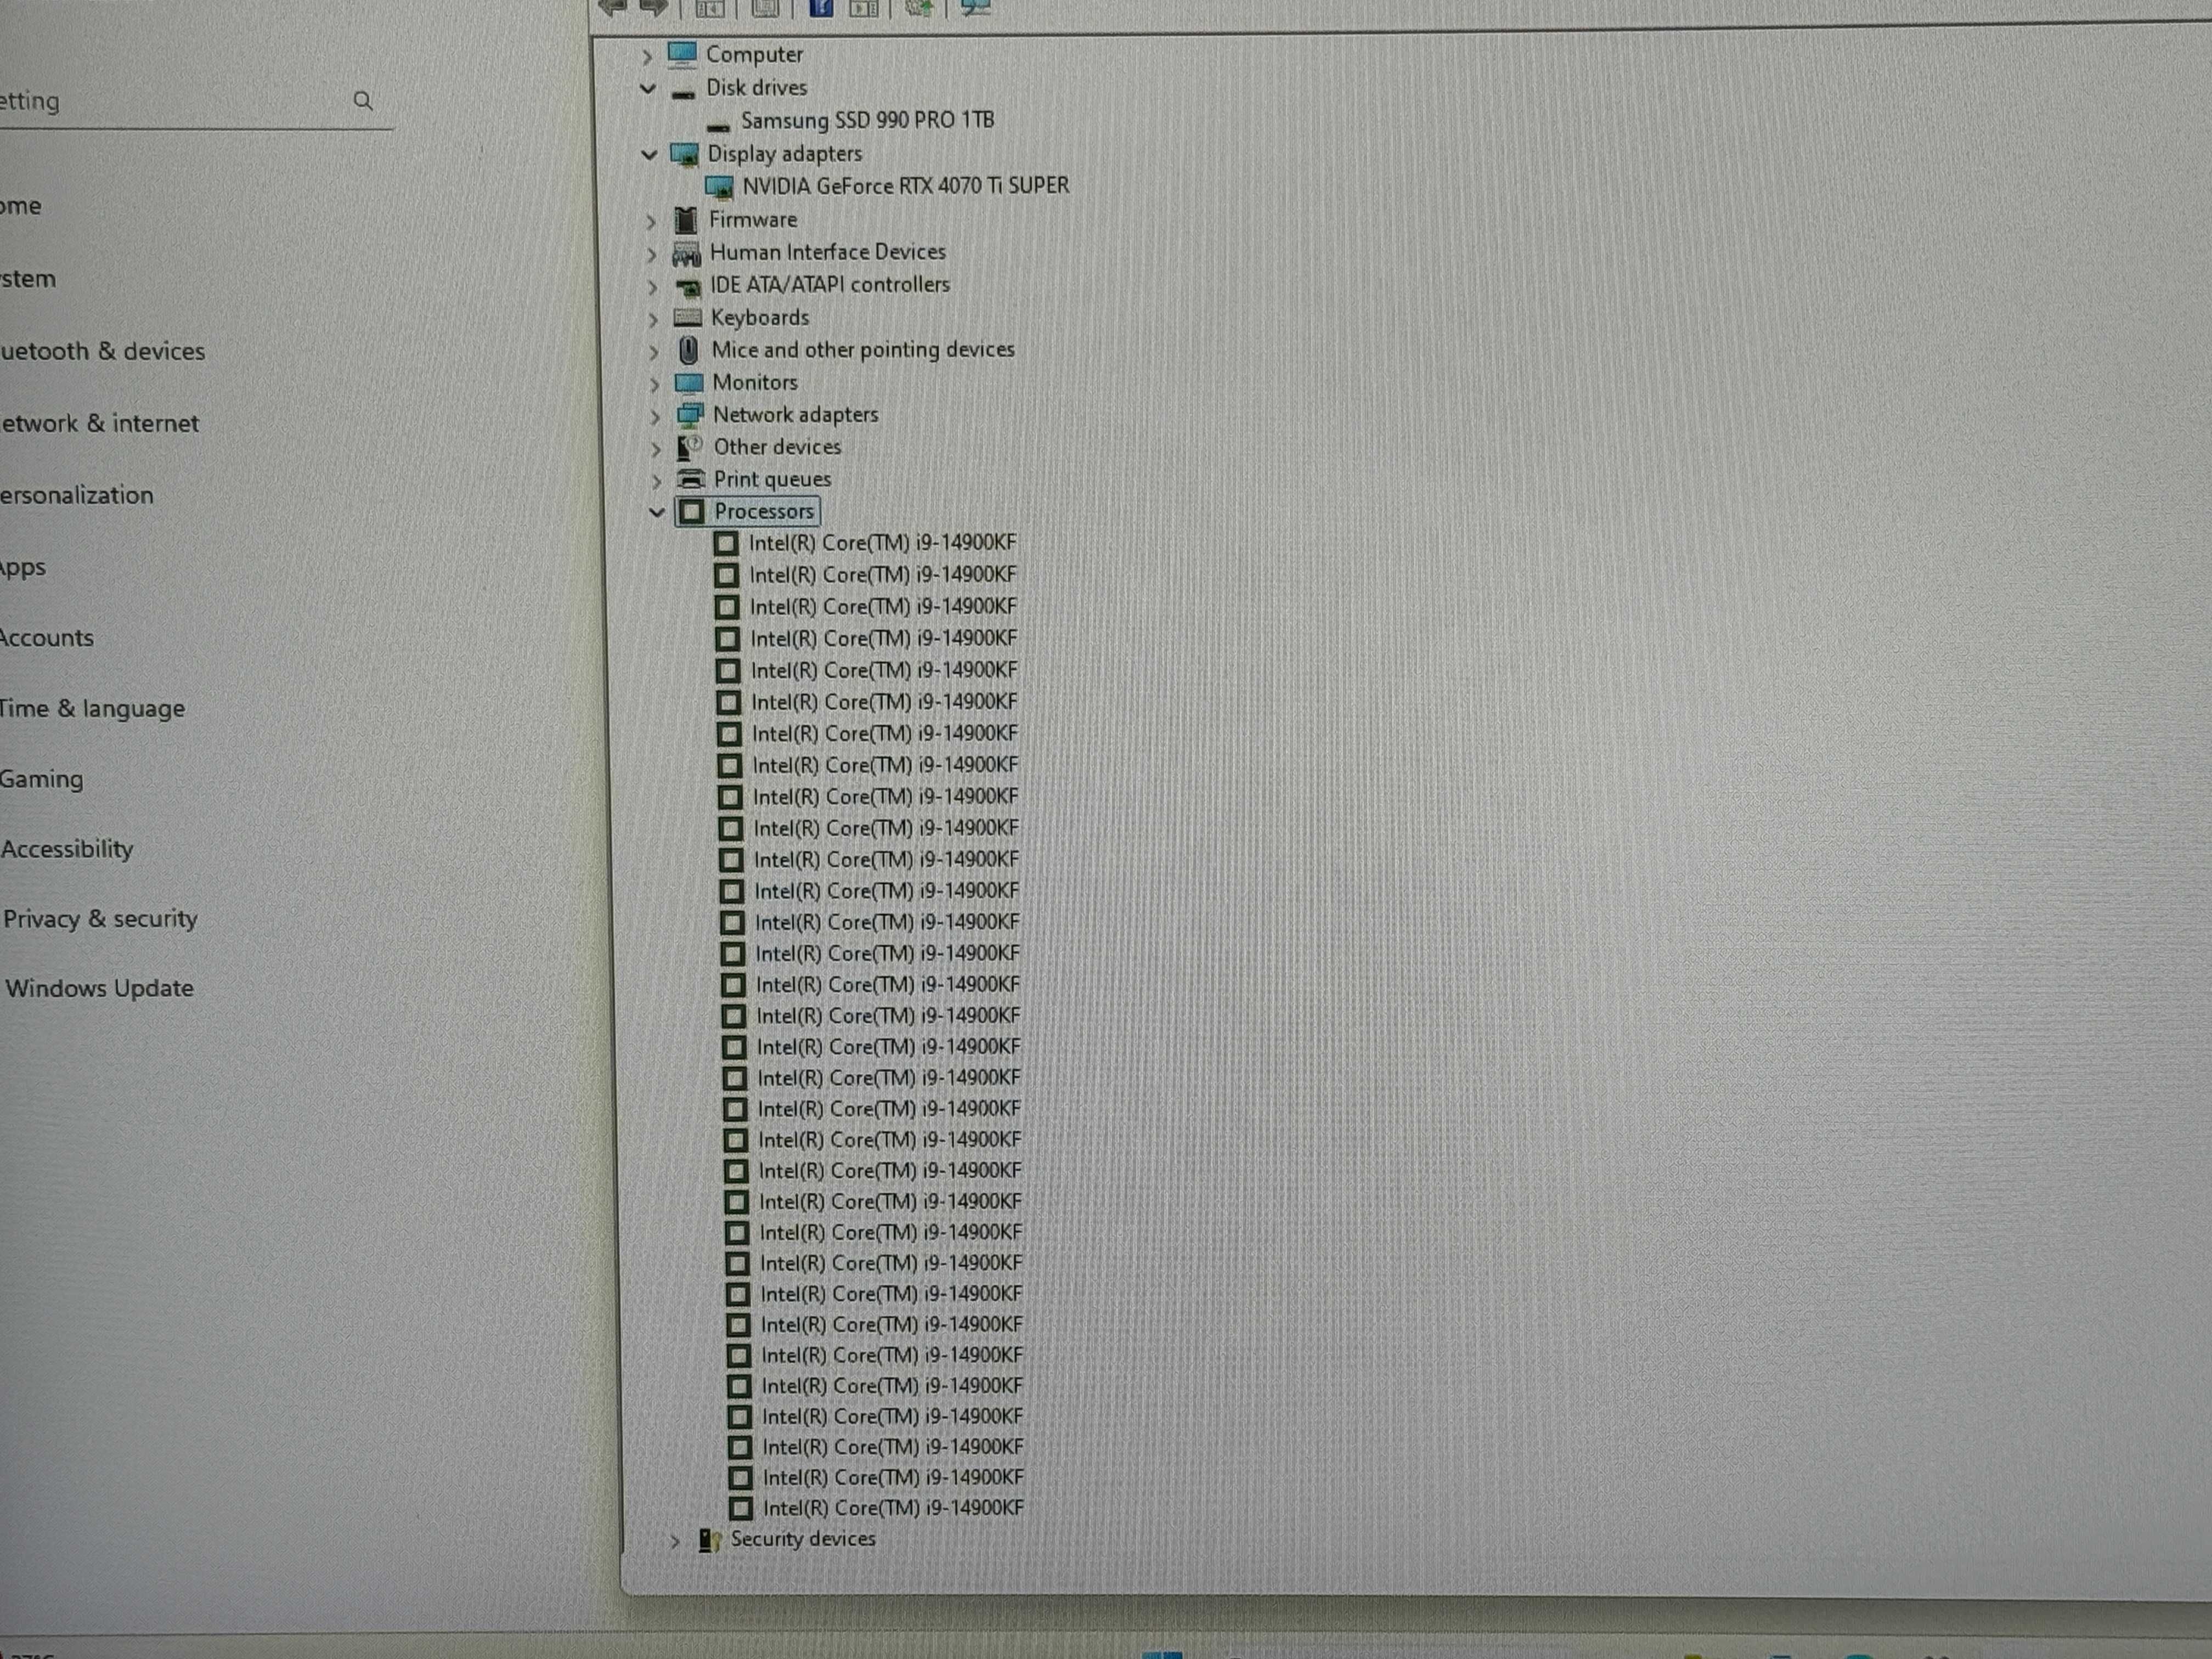Expand the Security devices node
This screenshot has width=2212, height=1659.
click(675, 1541)
